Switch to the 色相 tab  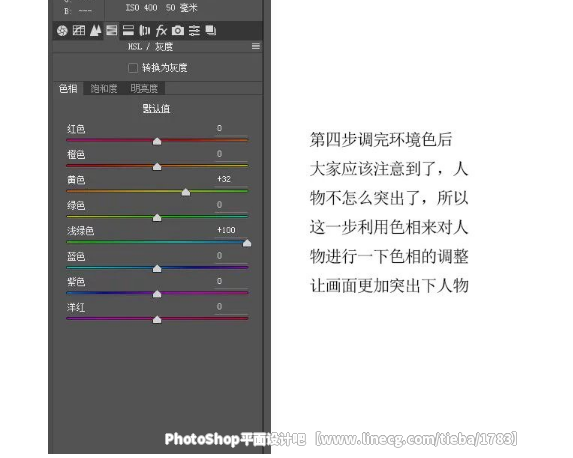[68, 88]
